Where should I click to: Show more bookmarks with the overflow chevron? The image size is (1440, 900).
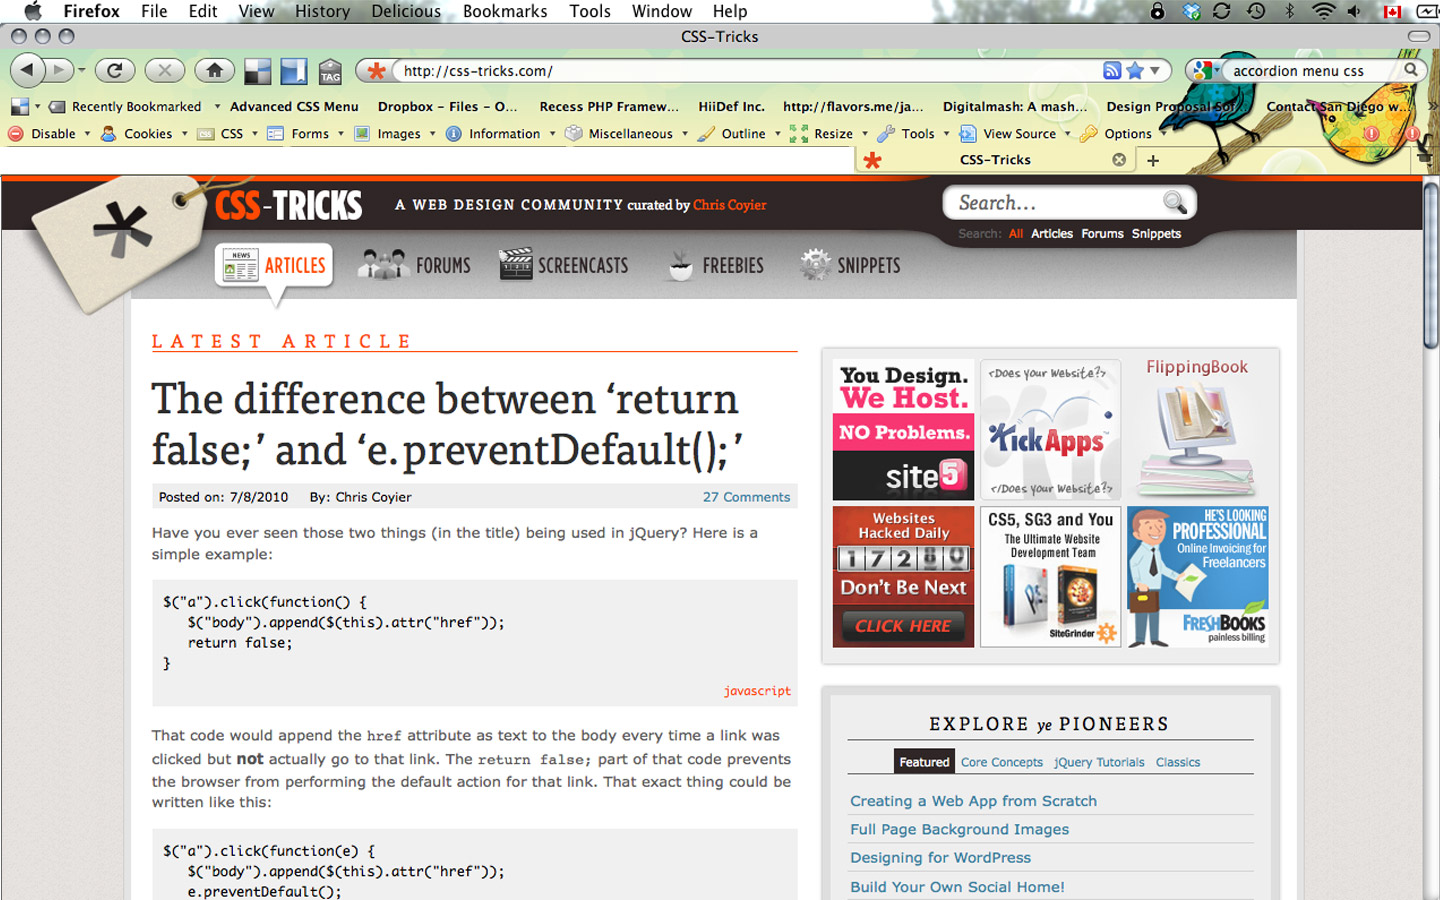point(1432,106)
